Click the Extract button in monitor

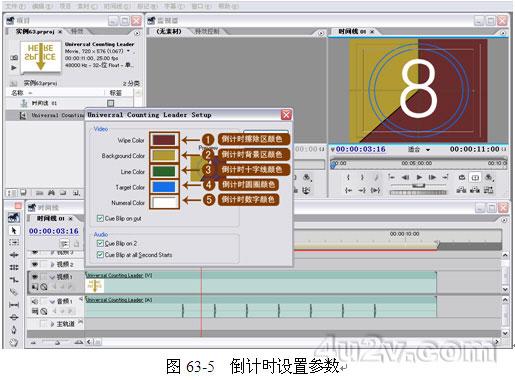(475, 190)
